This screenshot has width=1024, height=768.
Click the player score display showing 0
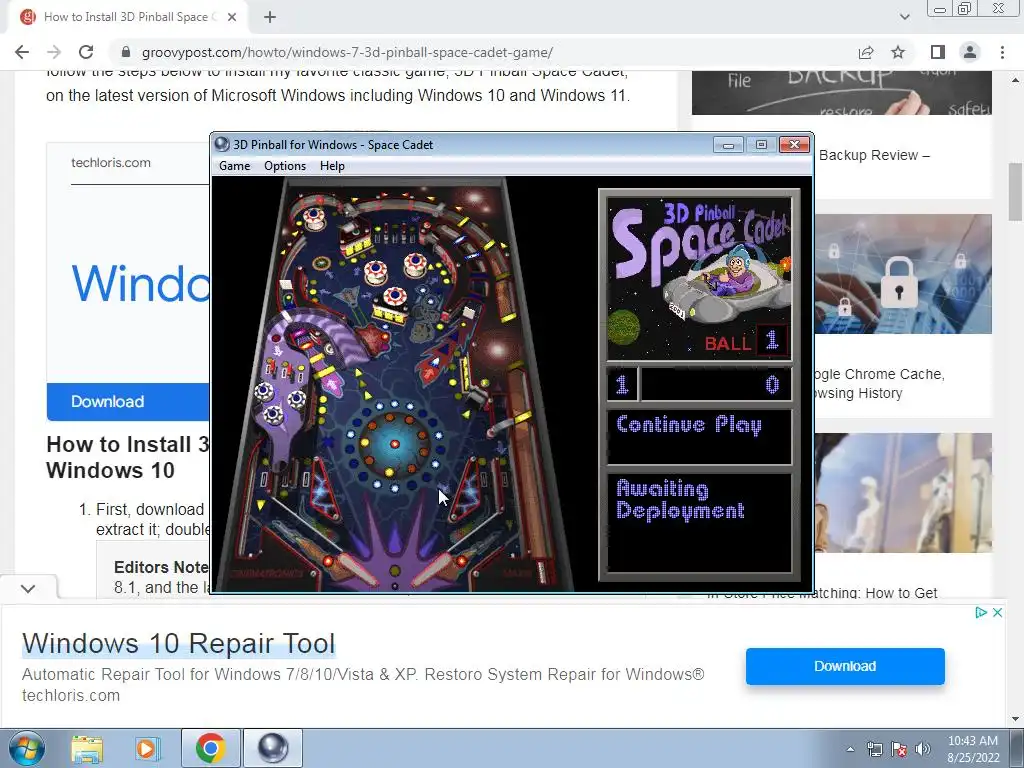pyautogui.click(x=716, y=384)
